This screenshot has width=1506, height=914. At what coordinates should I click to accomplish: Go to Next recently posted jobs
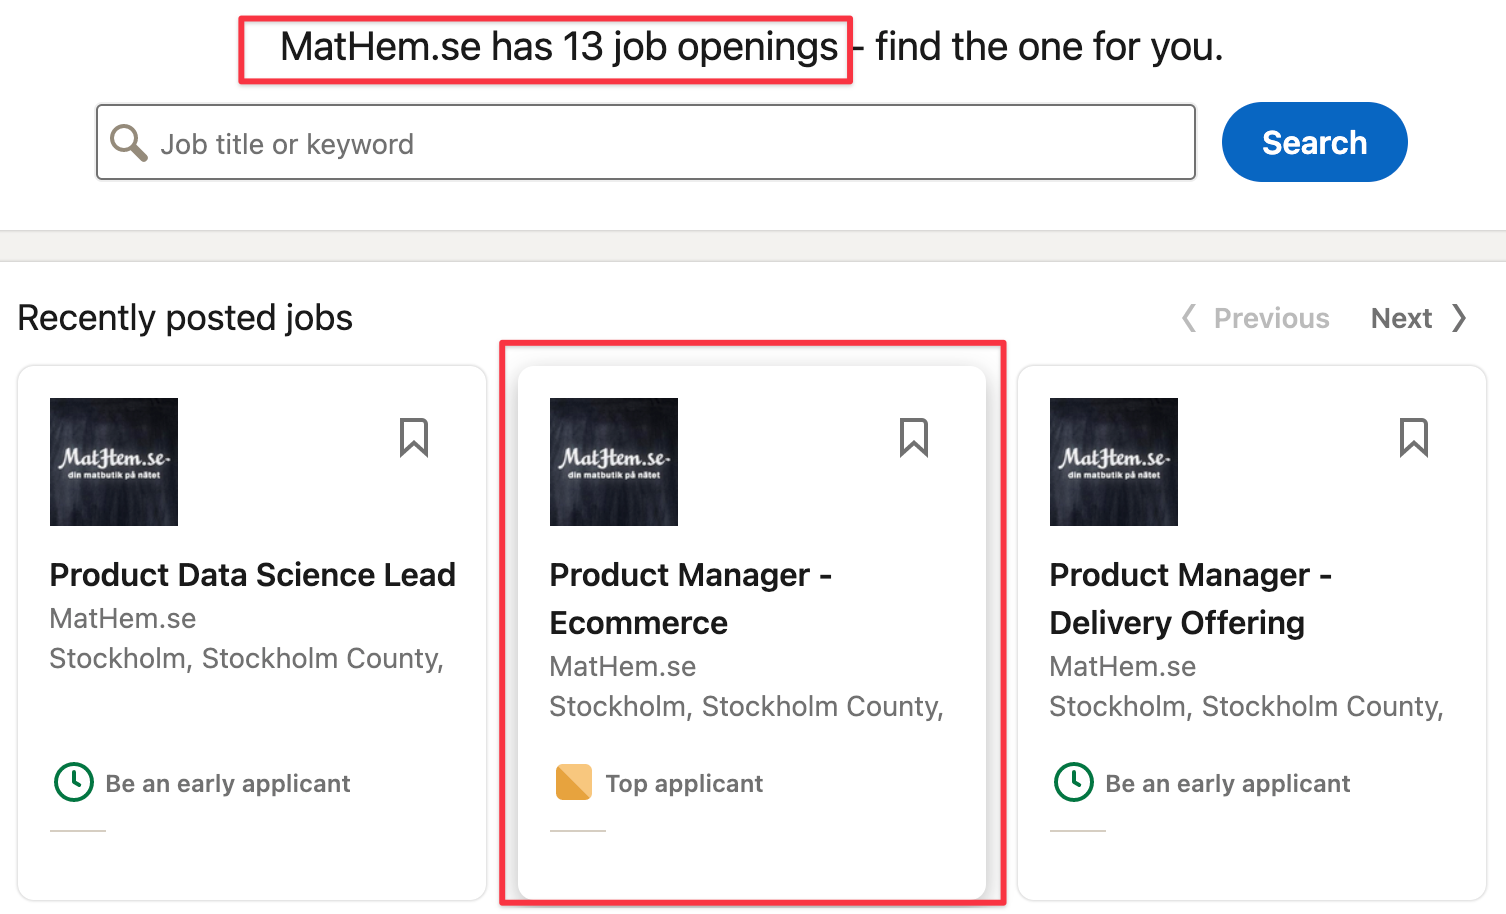click(x=1419, y=318)
